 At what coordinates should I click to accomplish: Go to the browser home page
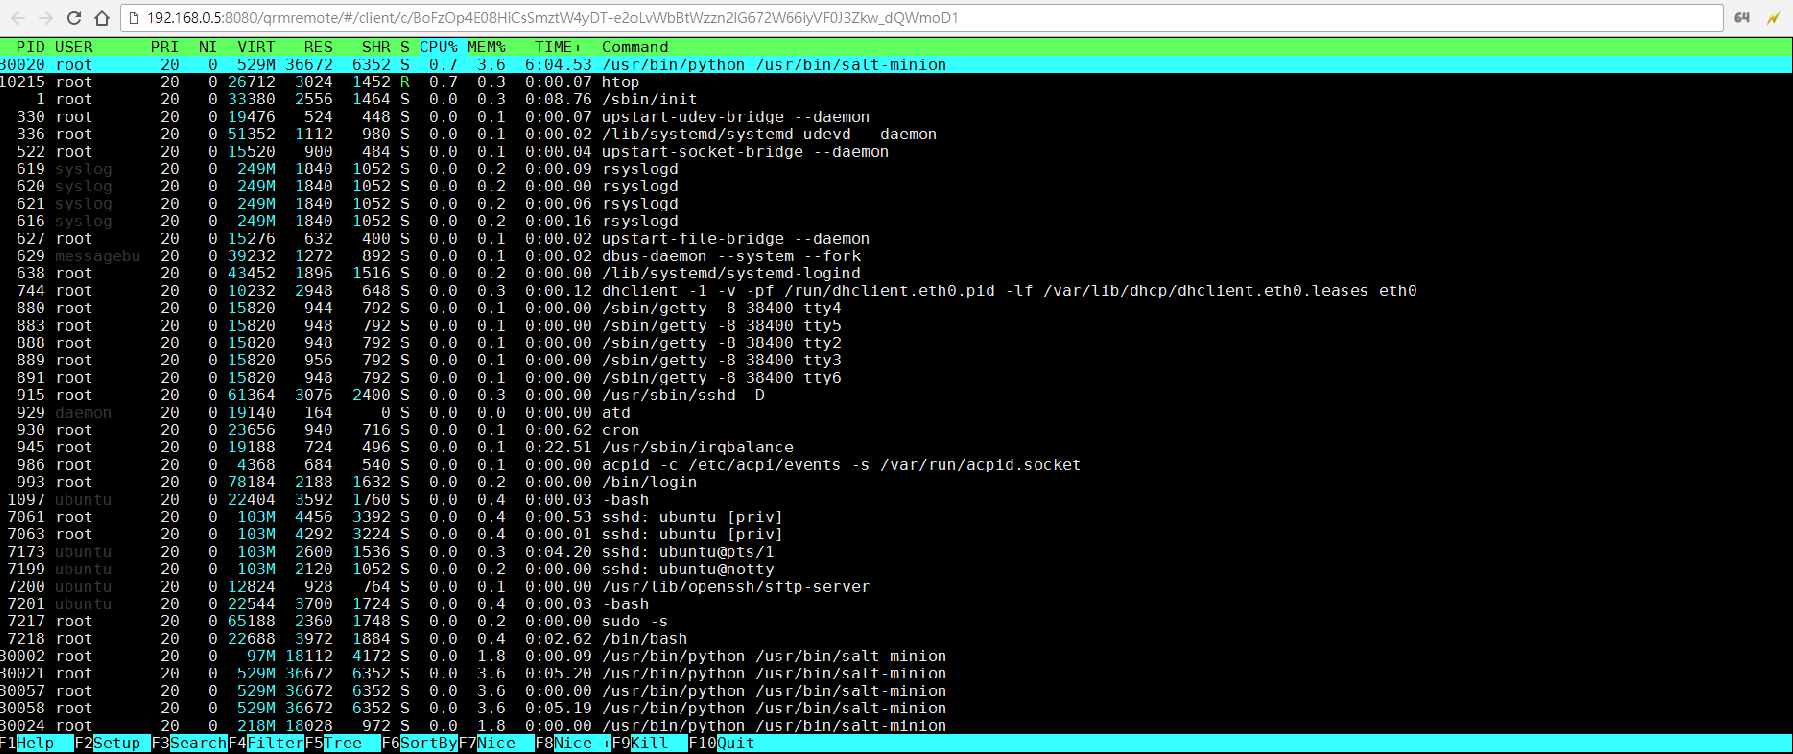(x=102, y=18)
